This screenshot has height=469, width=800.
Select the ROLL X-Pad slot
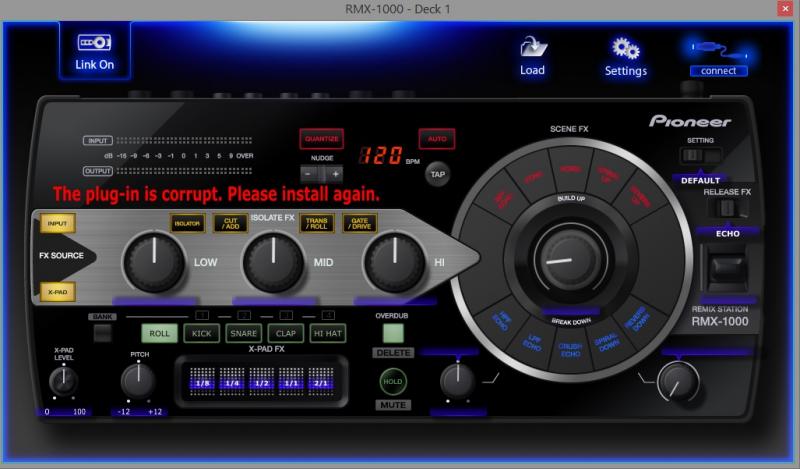click(x=159, y=333)
